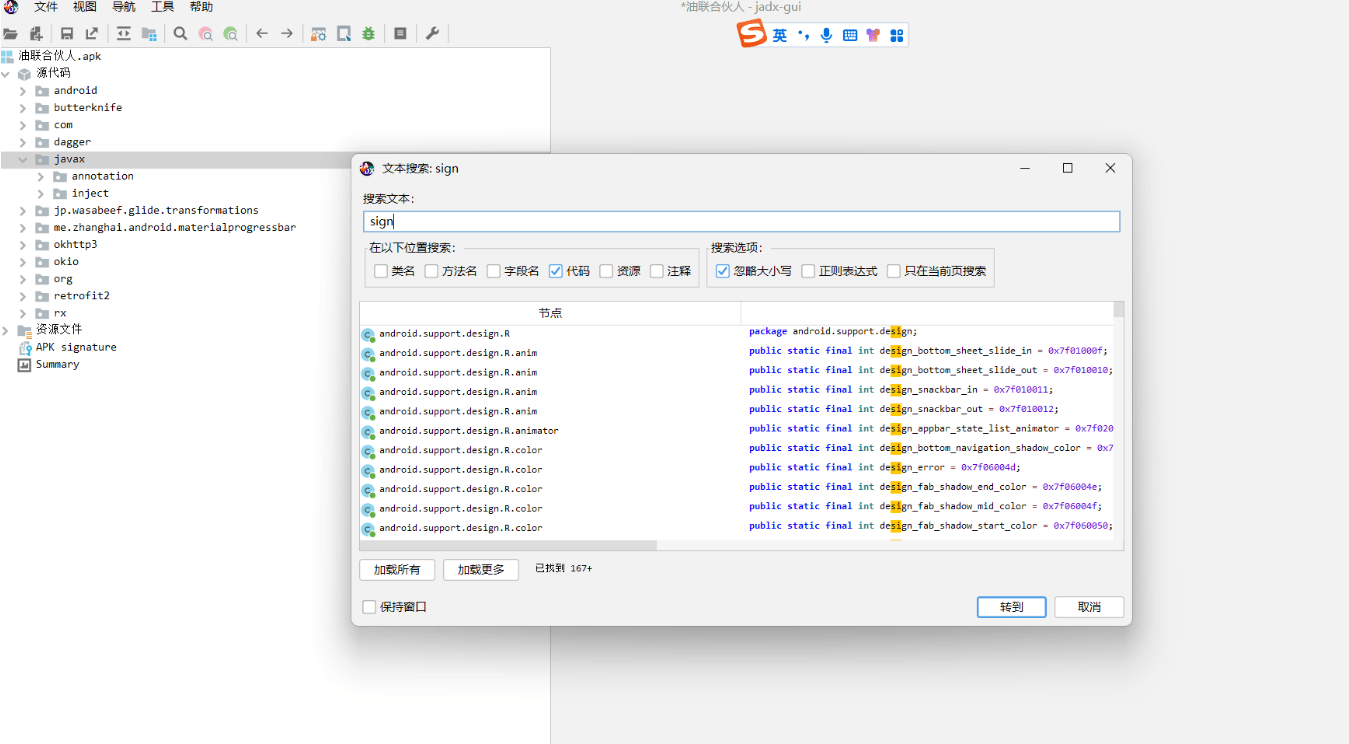Enable the 类名 search checkbox

381,271
